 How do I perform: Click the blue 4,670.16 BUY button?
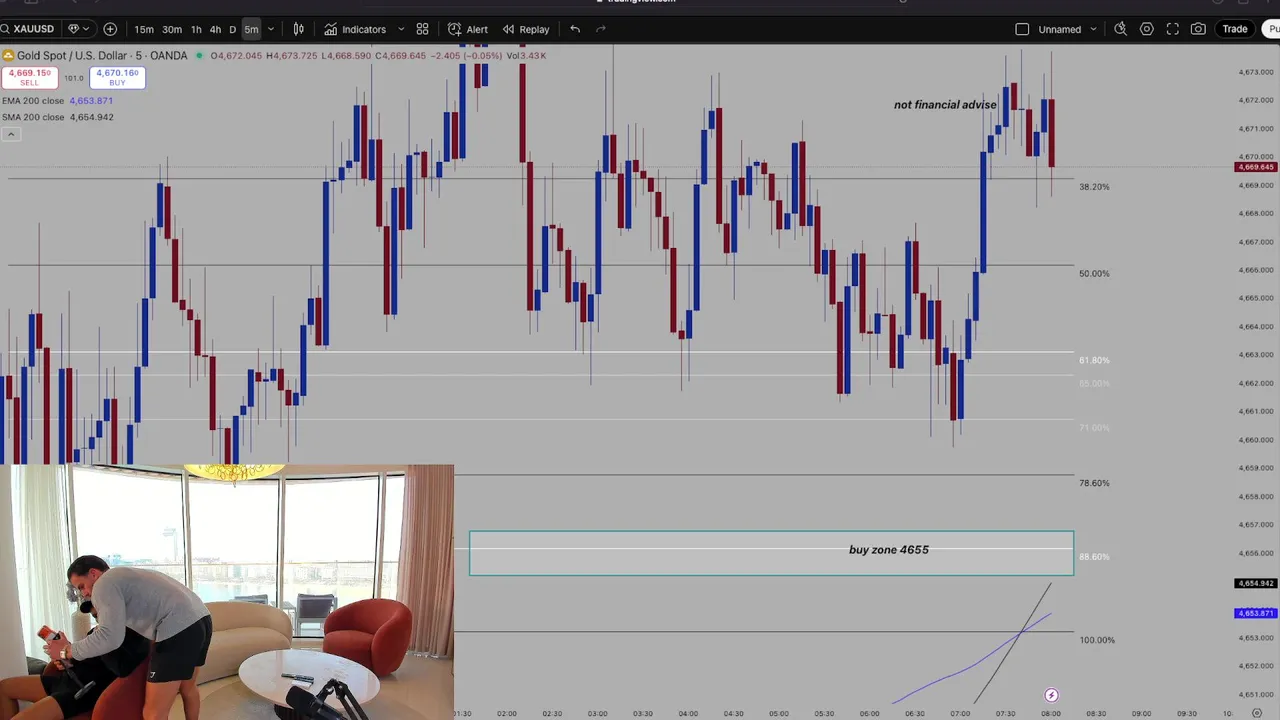tap(117, 77)
